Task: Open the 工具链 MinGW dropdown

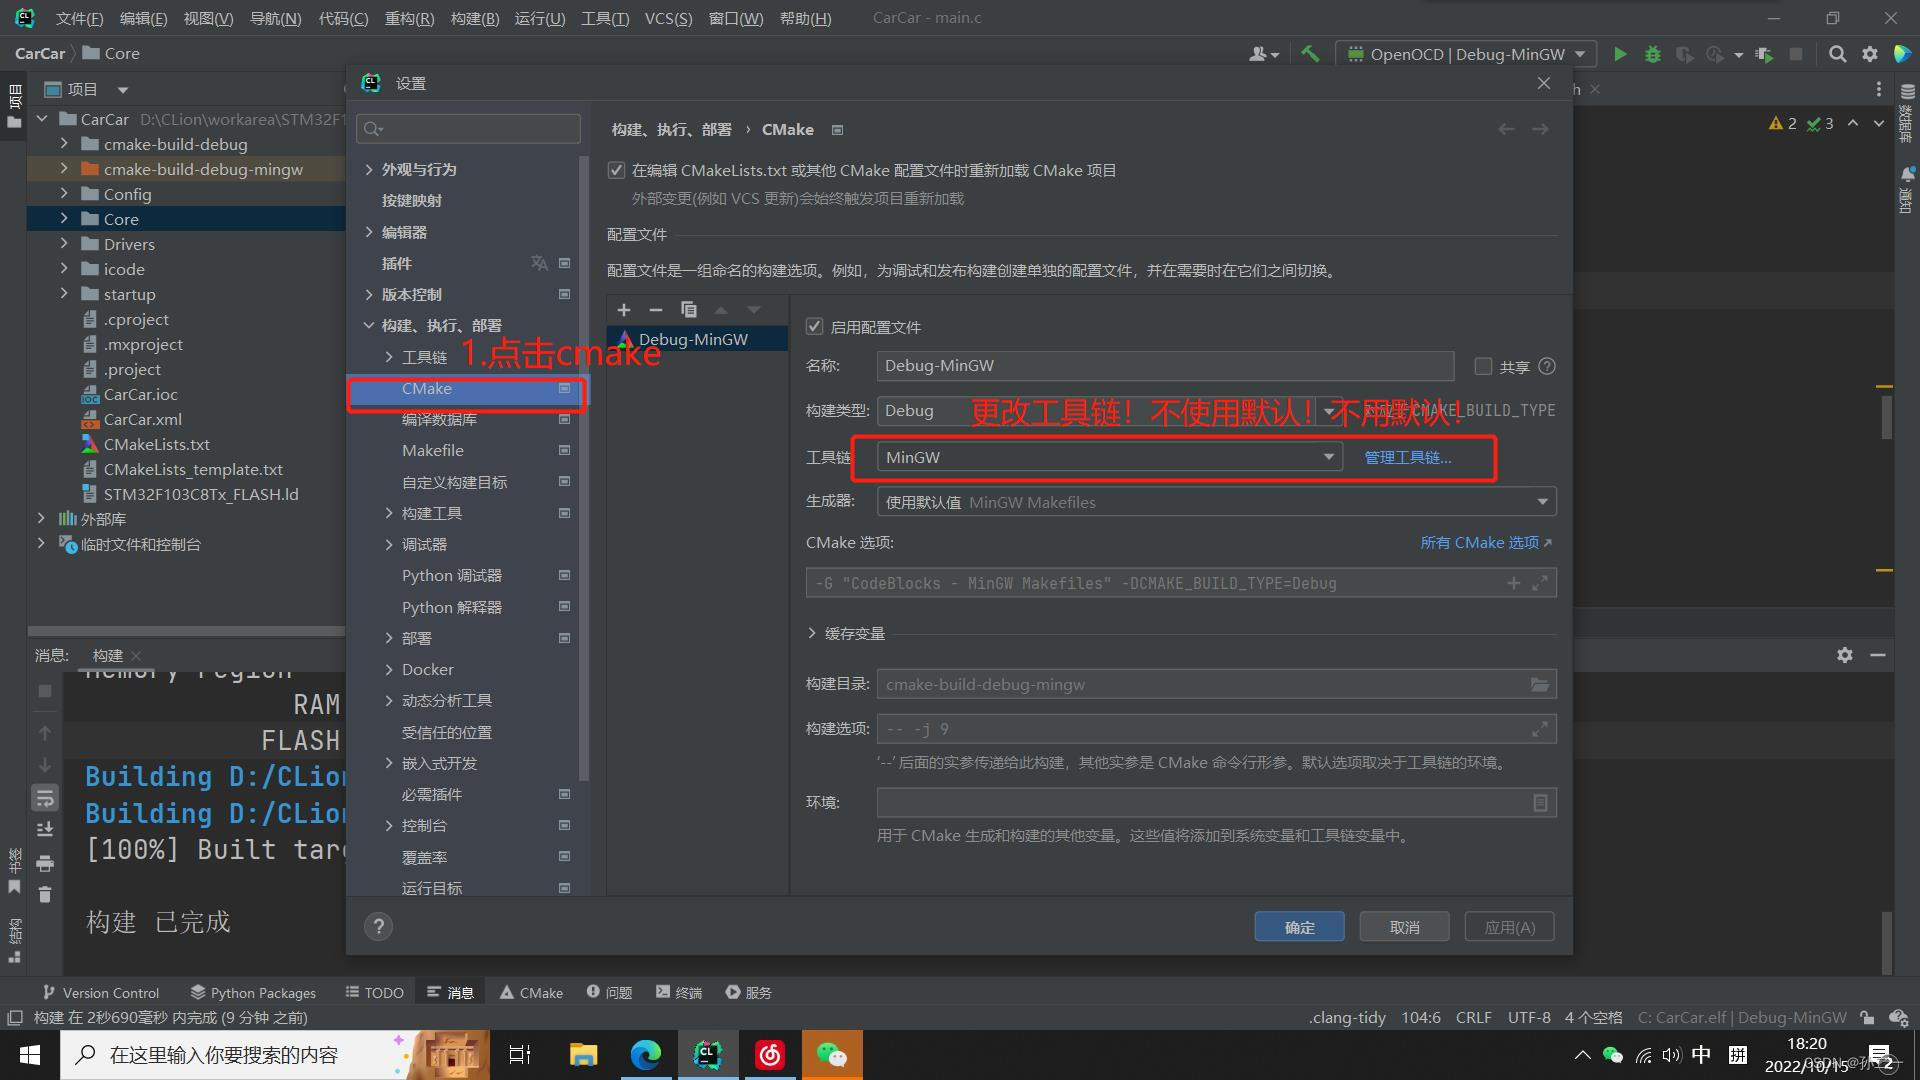Action: (x=1328, y=457)
